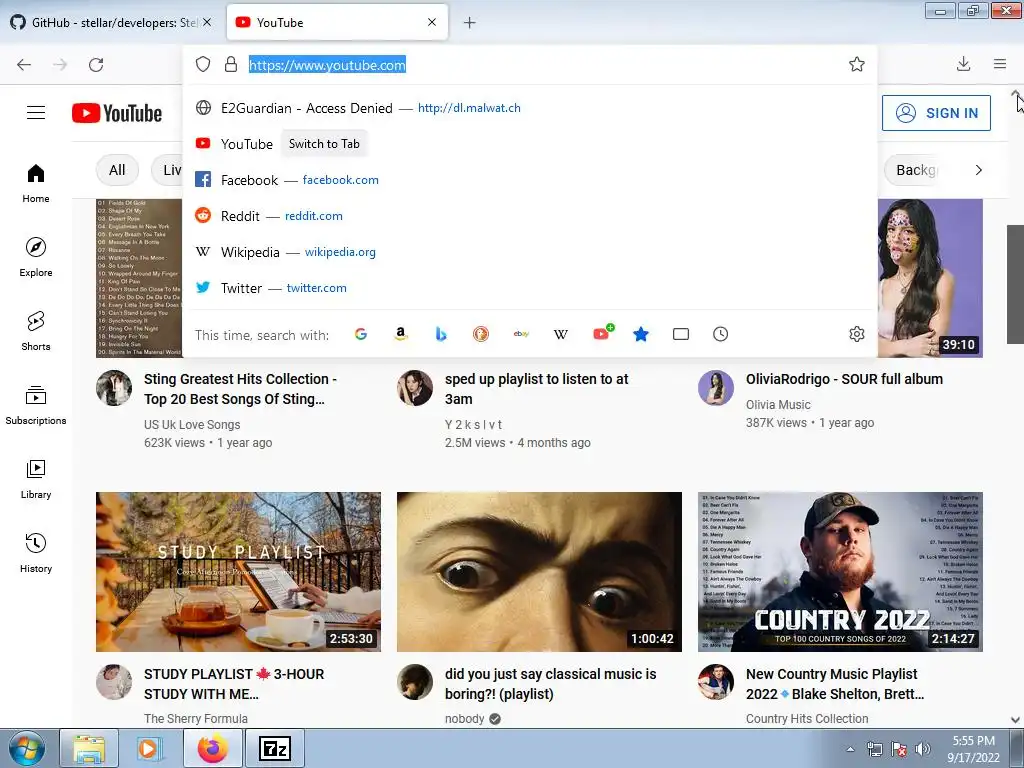Open the Firefox downloads icon

pyautogui.click(x=963, y=64)
